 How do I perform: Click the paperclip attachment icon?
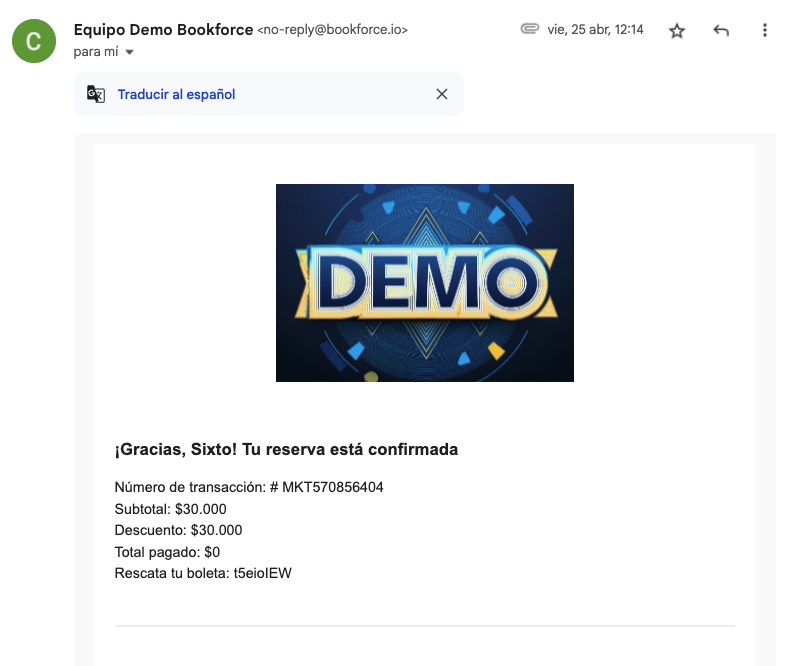tap(530, 29)
